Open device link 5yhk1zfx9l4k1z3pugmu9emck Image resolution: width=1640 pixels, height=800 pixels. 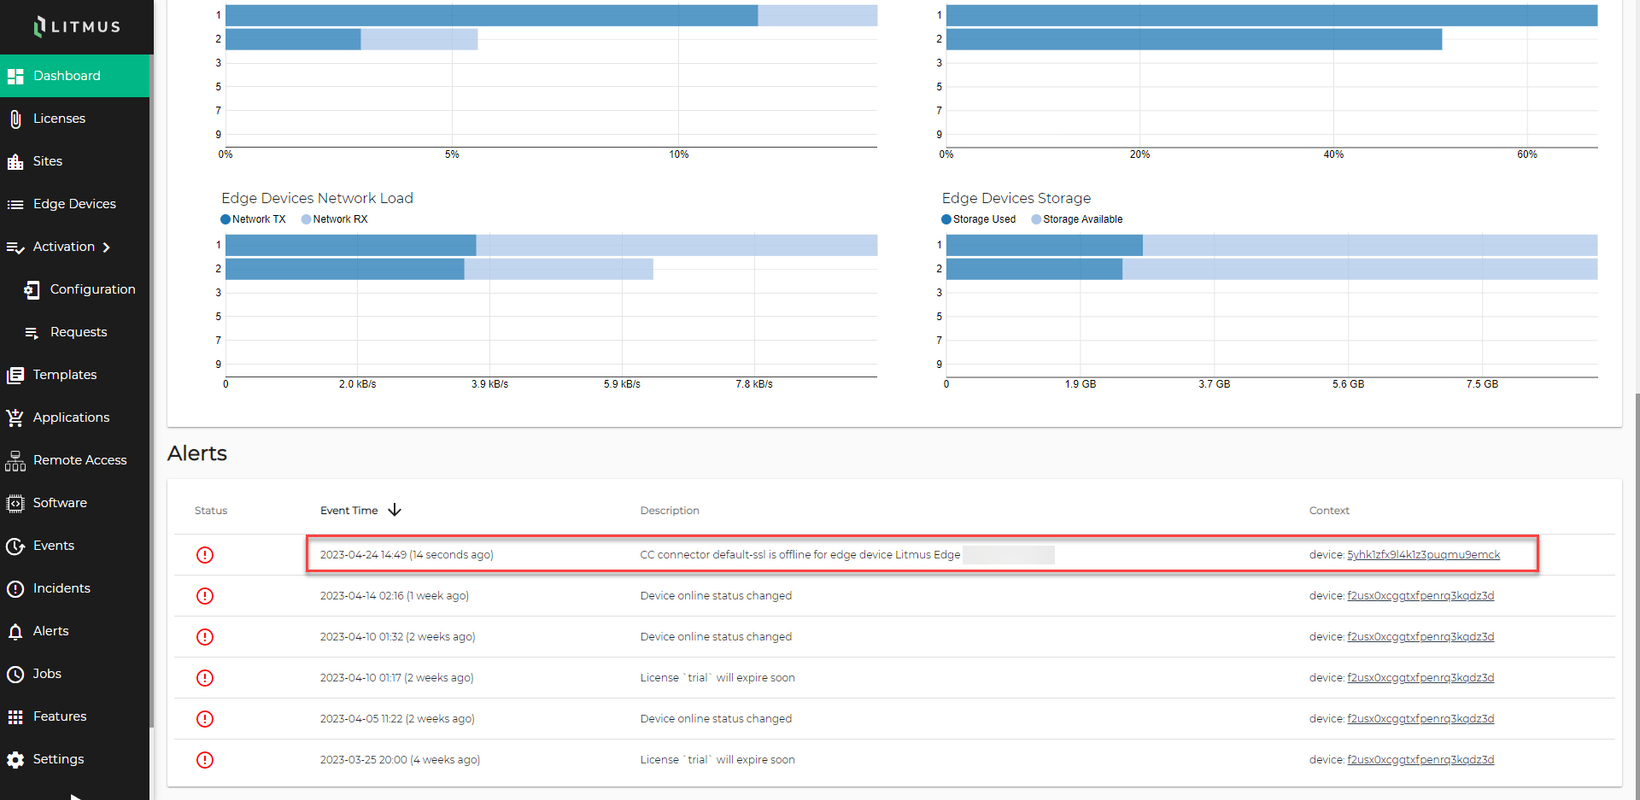click(x=1423, y=555)
